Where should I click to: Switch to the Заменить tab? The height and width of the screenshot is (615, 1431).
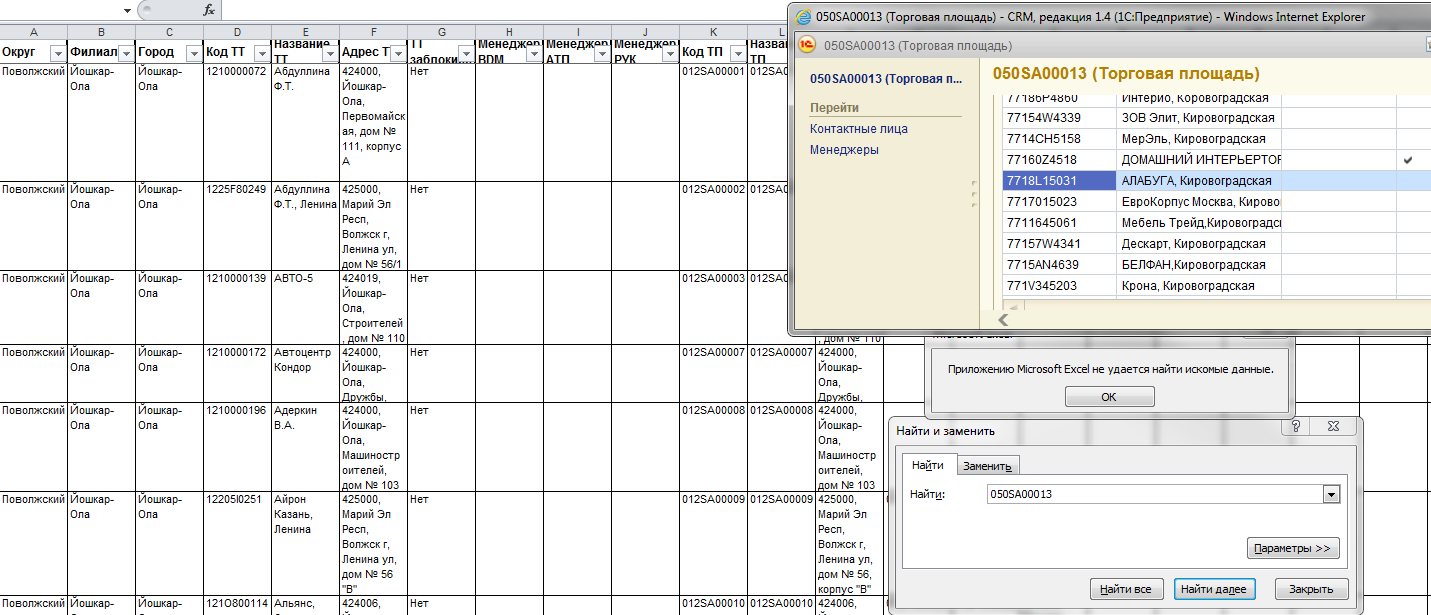pos(989,466)
